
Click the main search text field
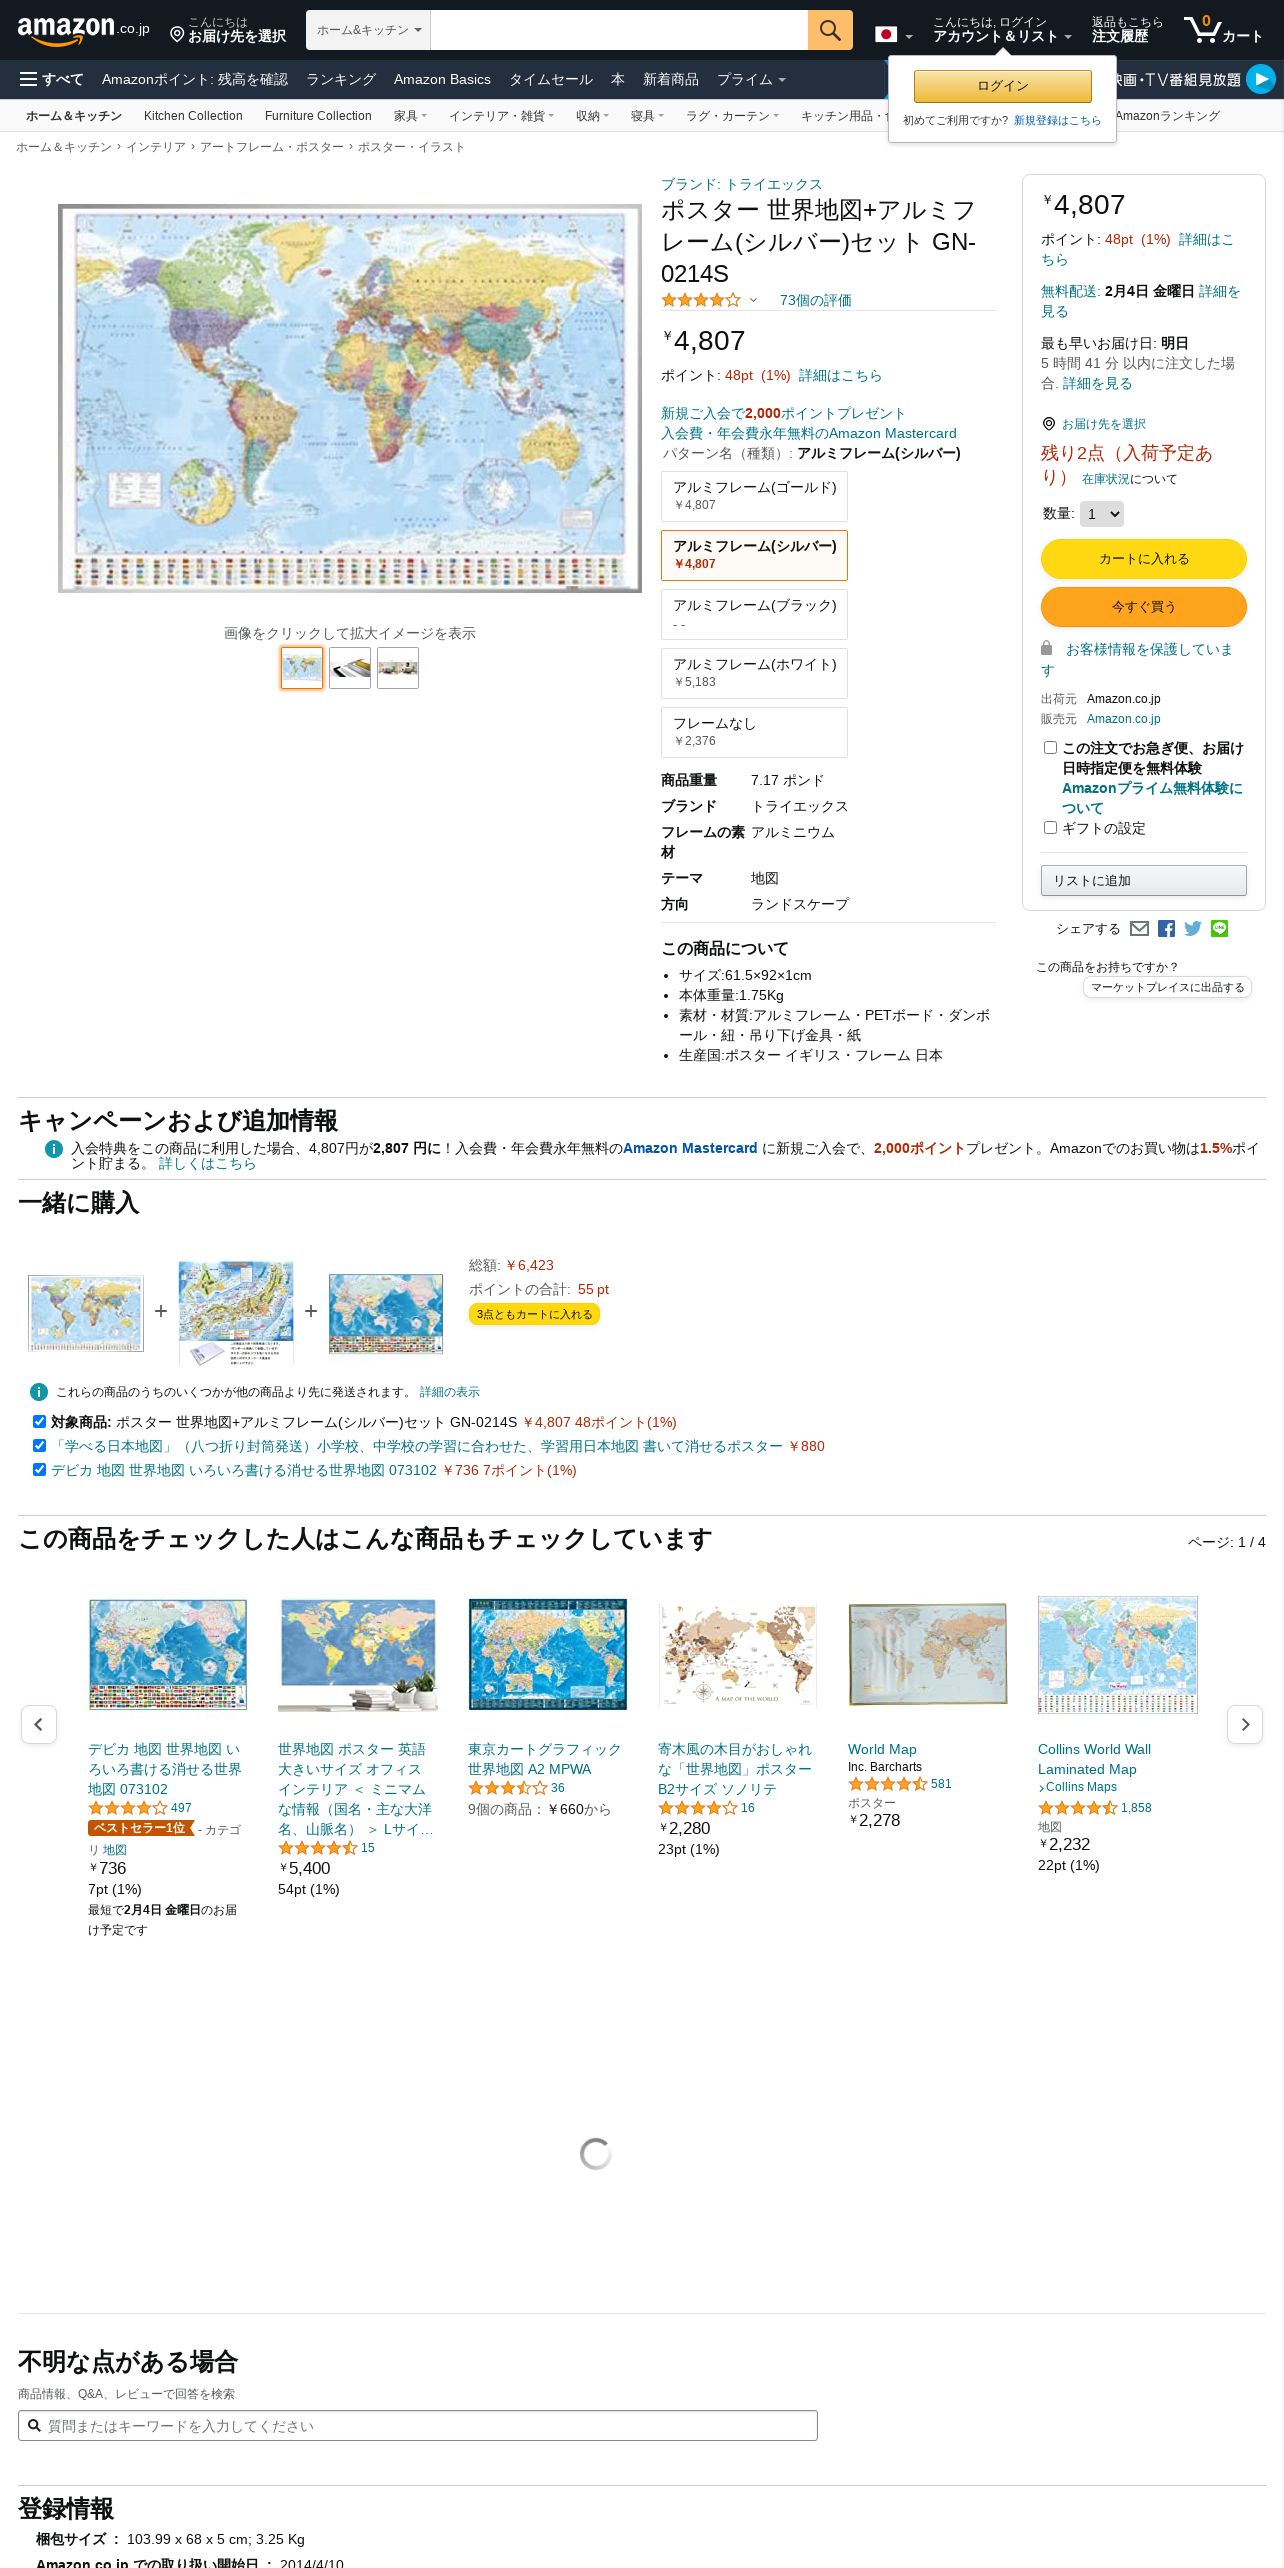619,30
